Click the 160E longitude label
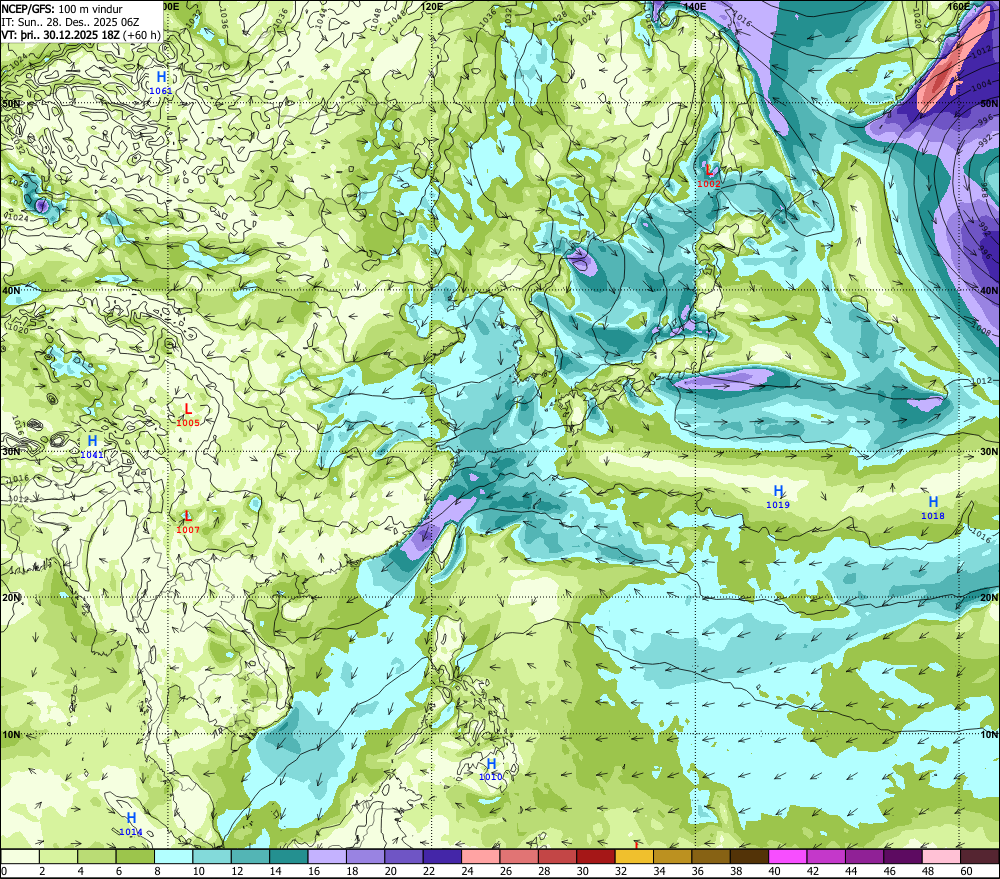The image size is (1000, 879). 958,6
